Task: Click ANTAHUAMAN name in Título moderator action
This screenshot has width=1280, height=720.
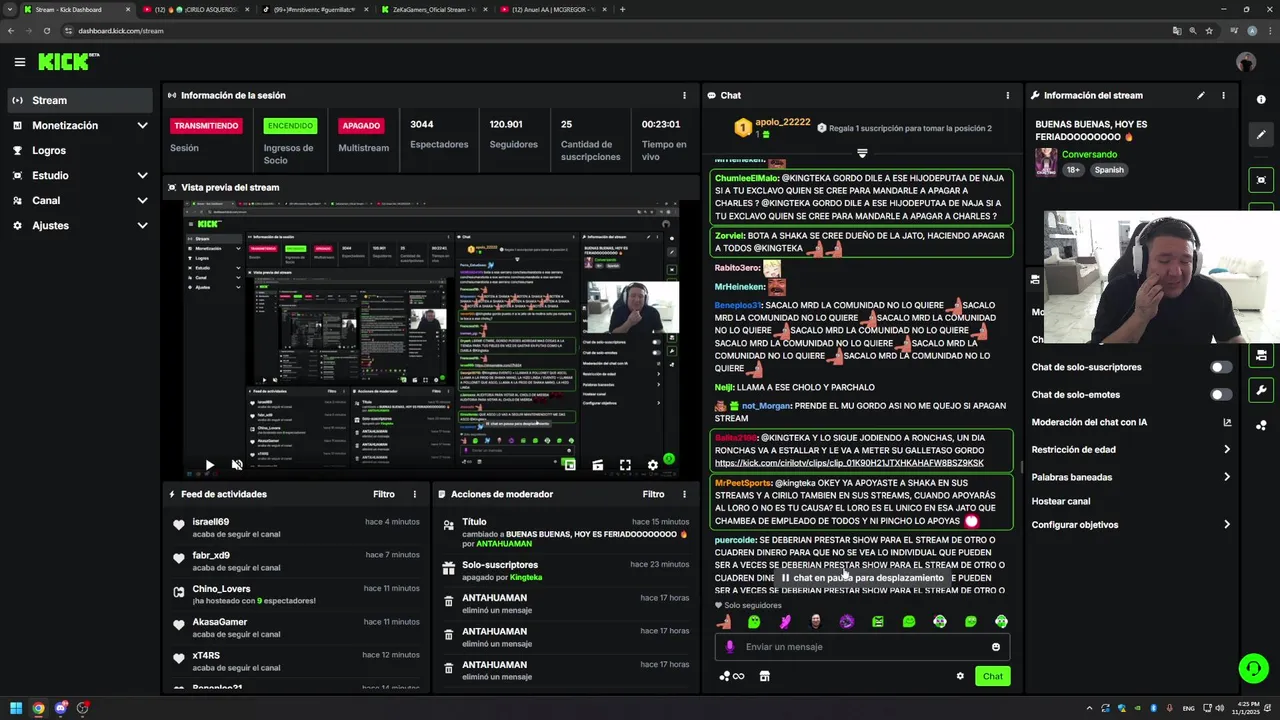Action: (504, 544)
